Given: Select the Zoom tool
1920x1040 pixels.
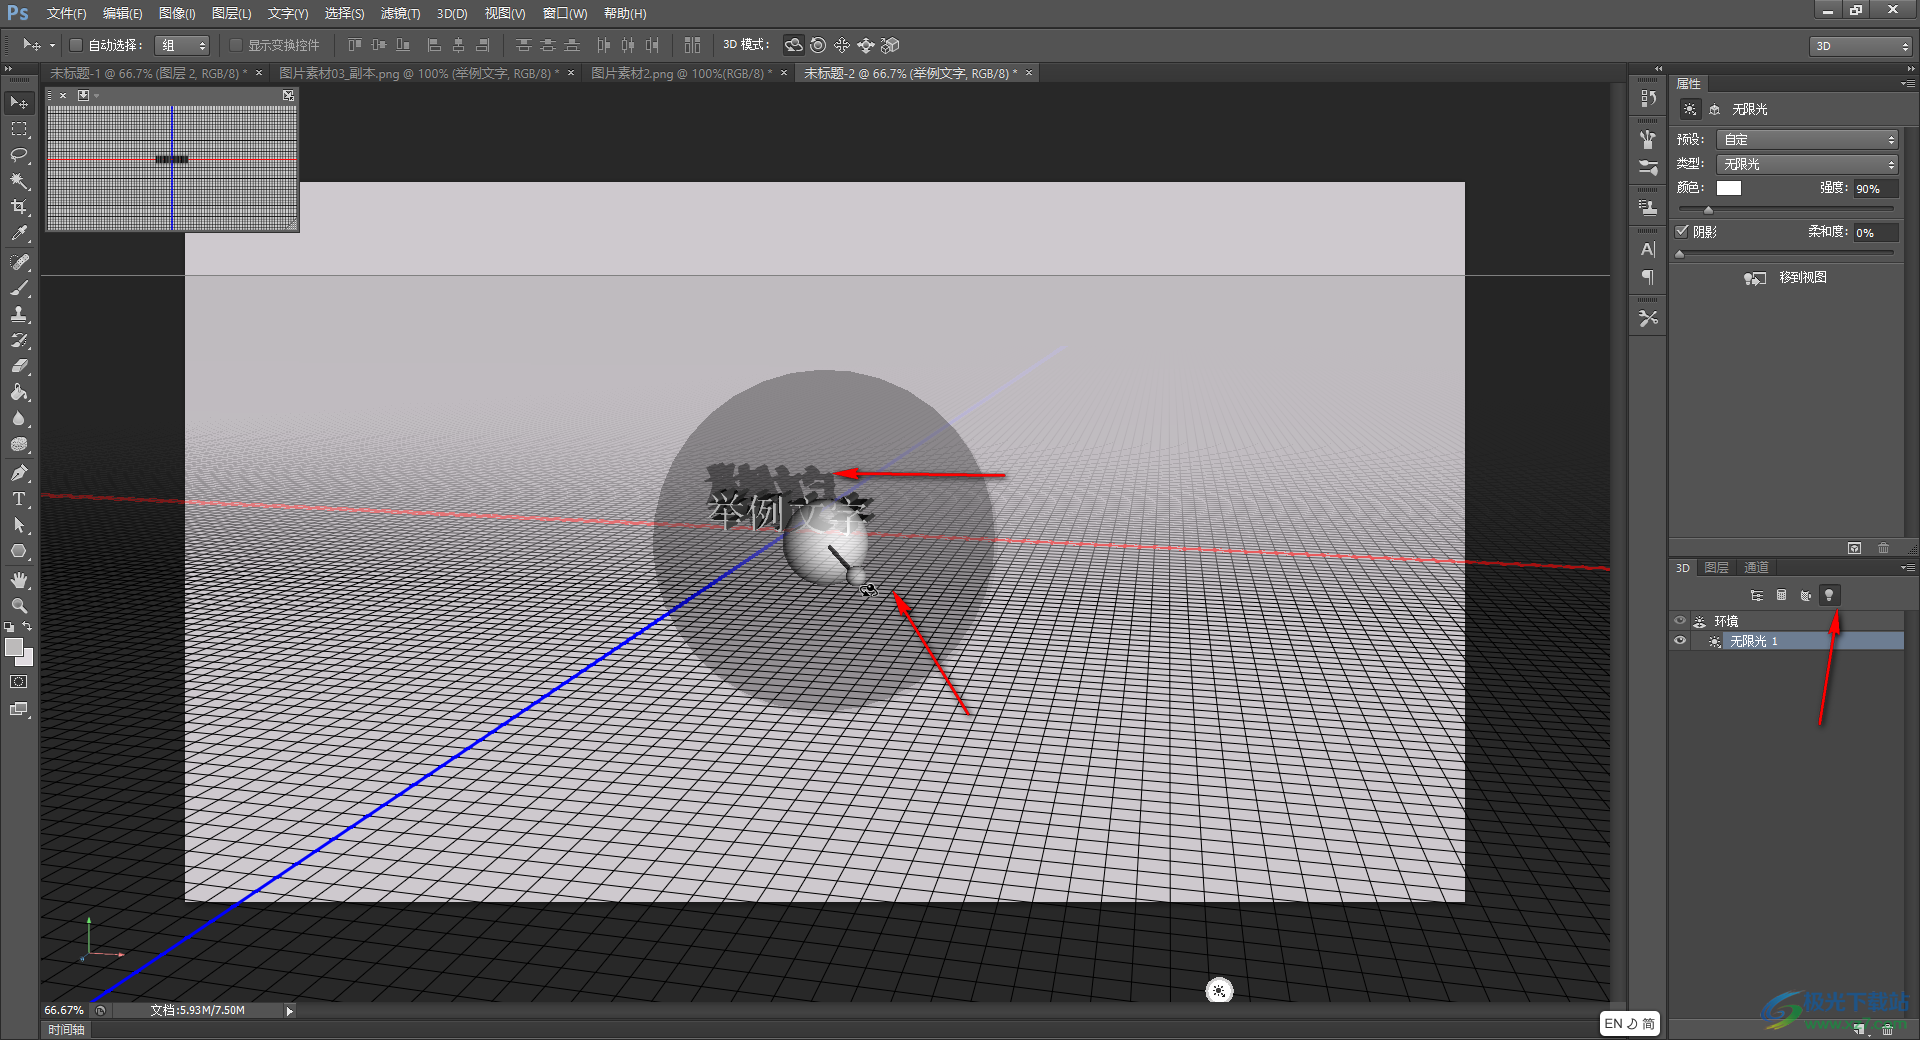Looking at the screenshot, I should tap(19, 606).
